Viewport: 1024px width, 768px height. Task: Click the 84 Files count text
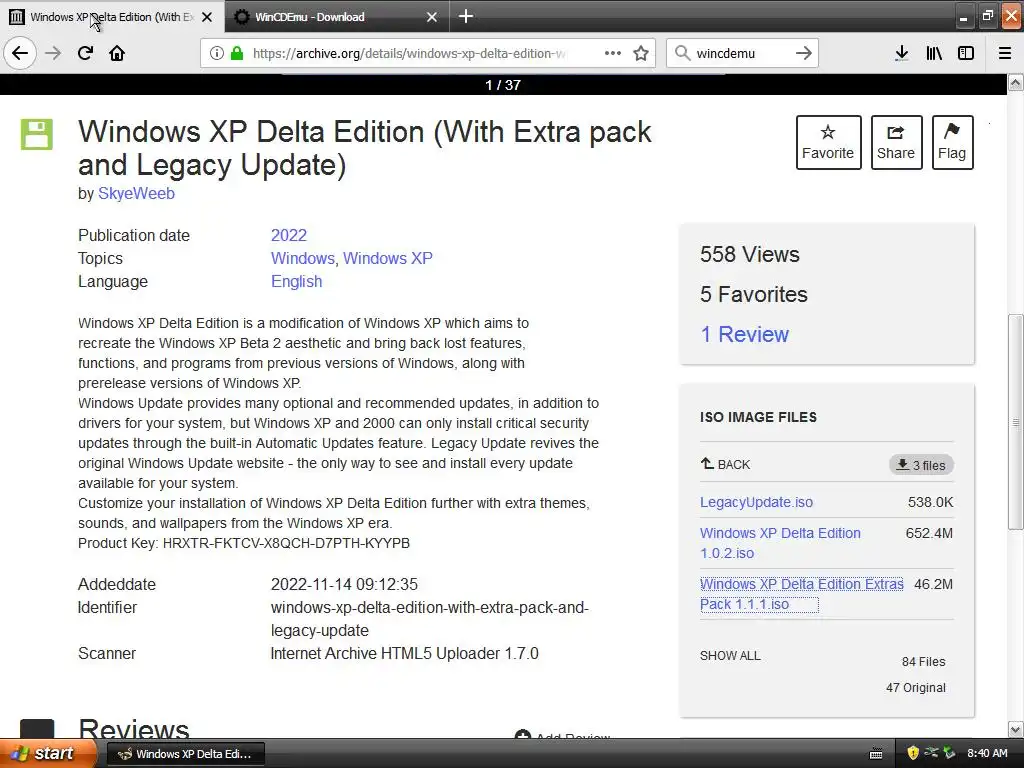point(923,662)
